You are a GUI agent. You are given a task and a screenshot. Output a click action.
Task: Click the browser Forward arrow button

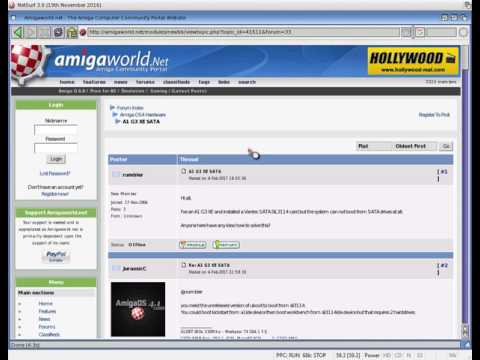[31, 32]
